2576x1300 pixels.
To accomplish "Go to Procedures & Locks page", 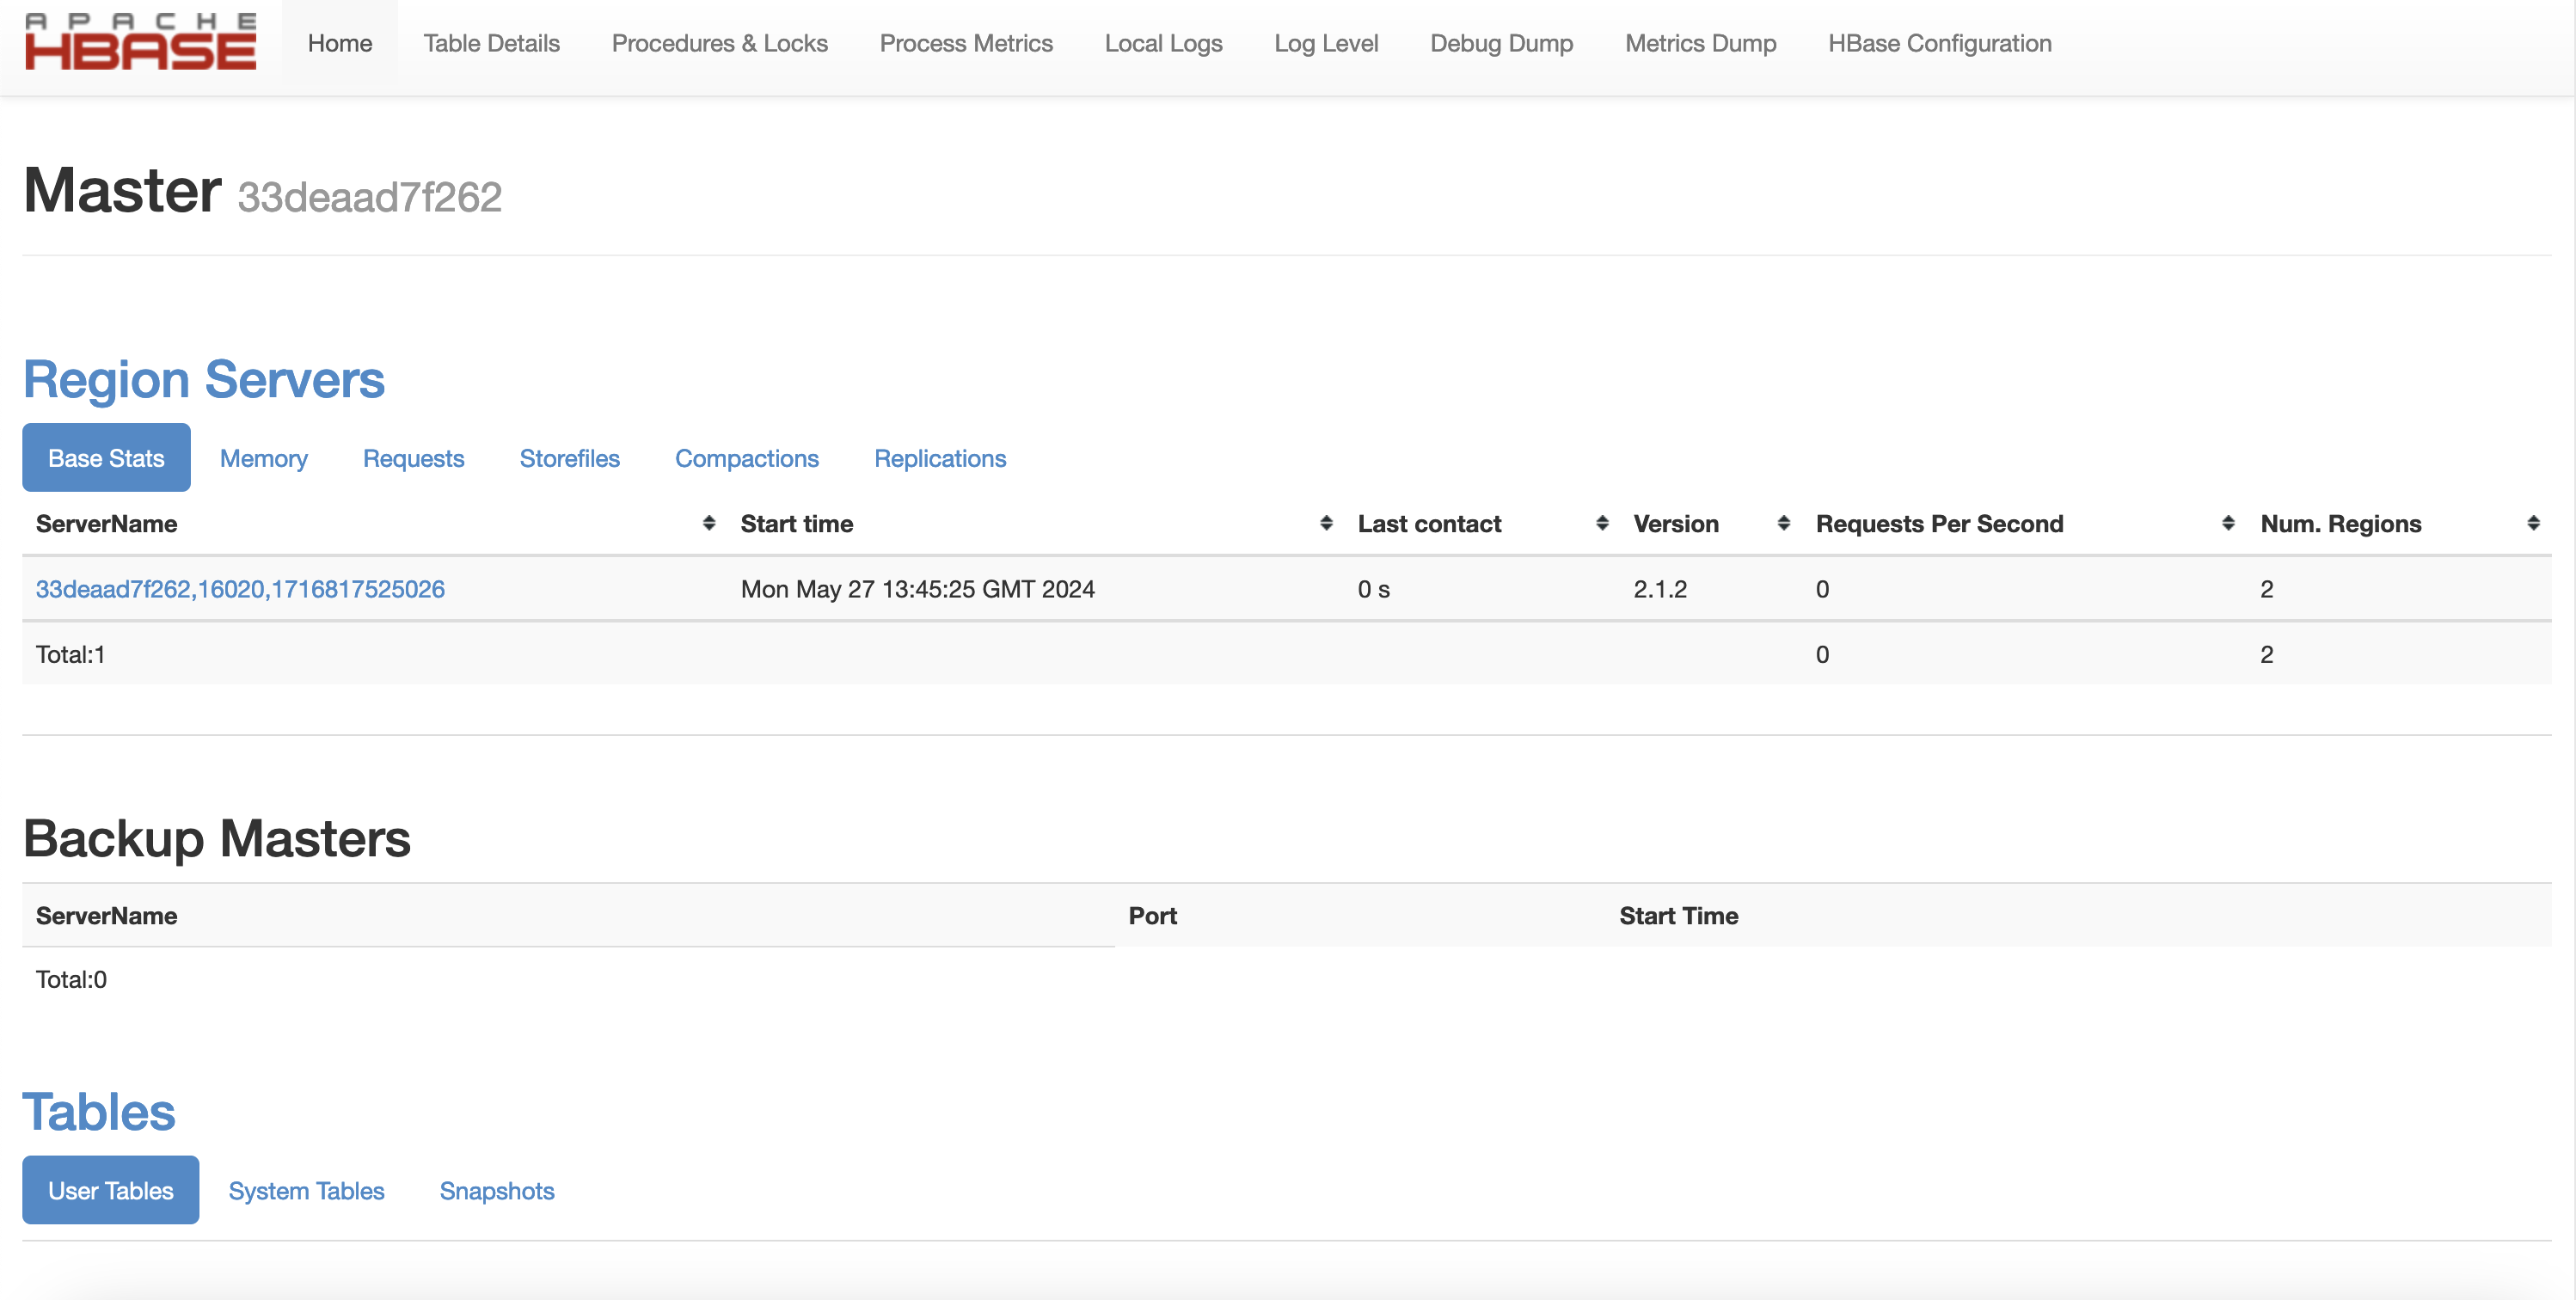I will [719, 43].
